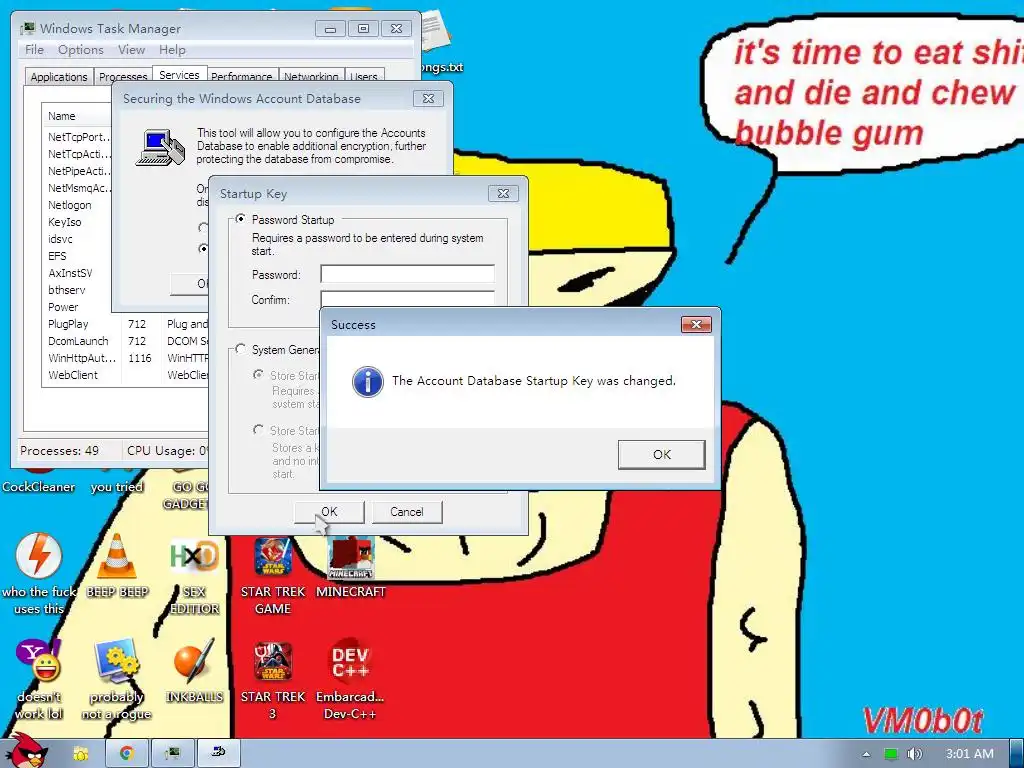The width and height of the screenshot is (1024, 768).
Task: Open the CockCleaner desktop shortcut
Action: 39,479
